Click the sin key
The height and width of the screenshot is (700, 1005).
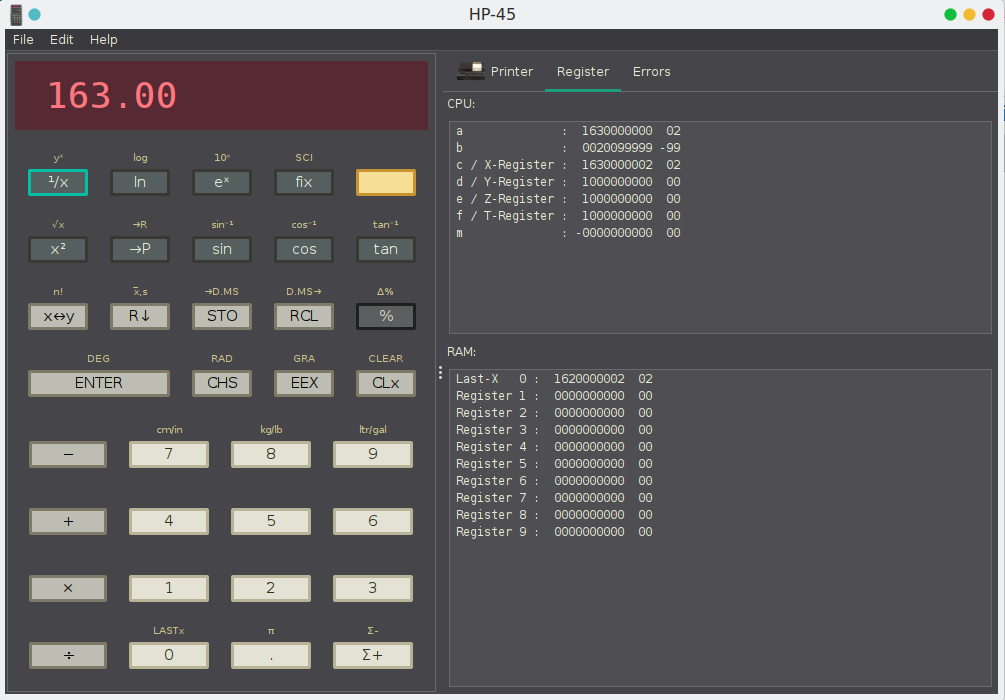(x=222, y=249)
